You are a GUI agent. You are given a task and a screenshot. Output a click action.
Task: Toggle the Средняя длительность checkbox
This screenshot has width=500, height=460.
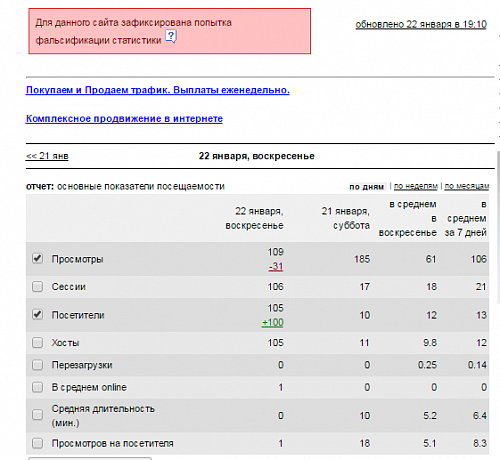(x=37, y=415)
